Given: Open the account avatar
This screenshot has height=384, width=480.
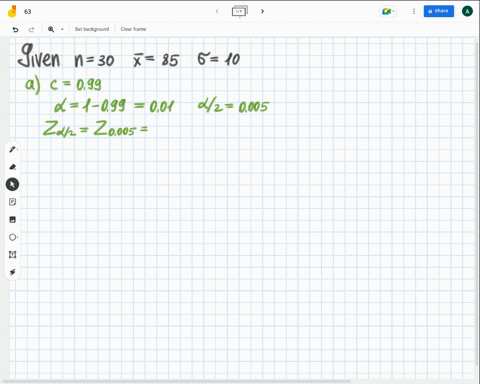Looking at the screenshot, I should [467, 11].
